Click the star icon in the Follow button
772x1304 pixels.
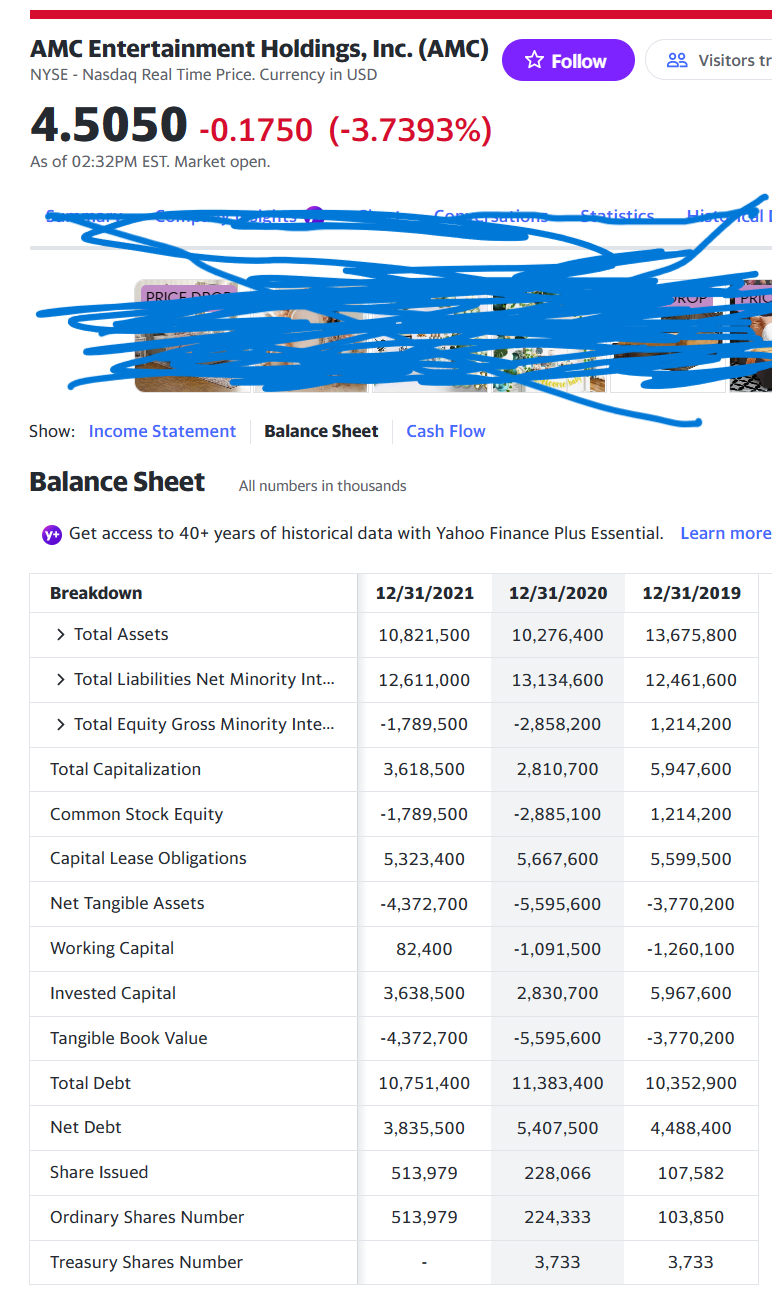pyautogui.click(x=534, y=61)
